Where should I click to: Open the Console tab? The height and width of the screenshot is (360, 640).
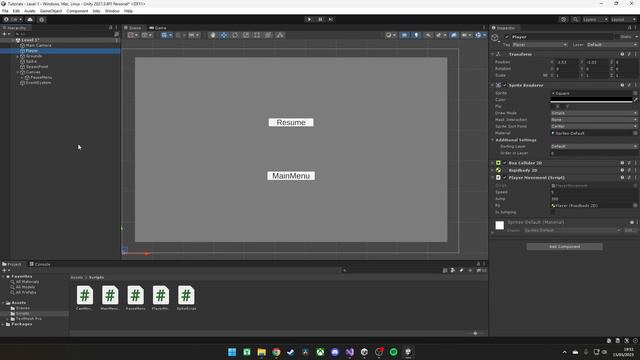coord(40,264)
